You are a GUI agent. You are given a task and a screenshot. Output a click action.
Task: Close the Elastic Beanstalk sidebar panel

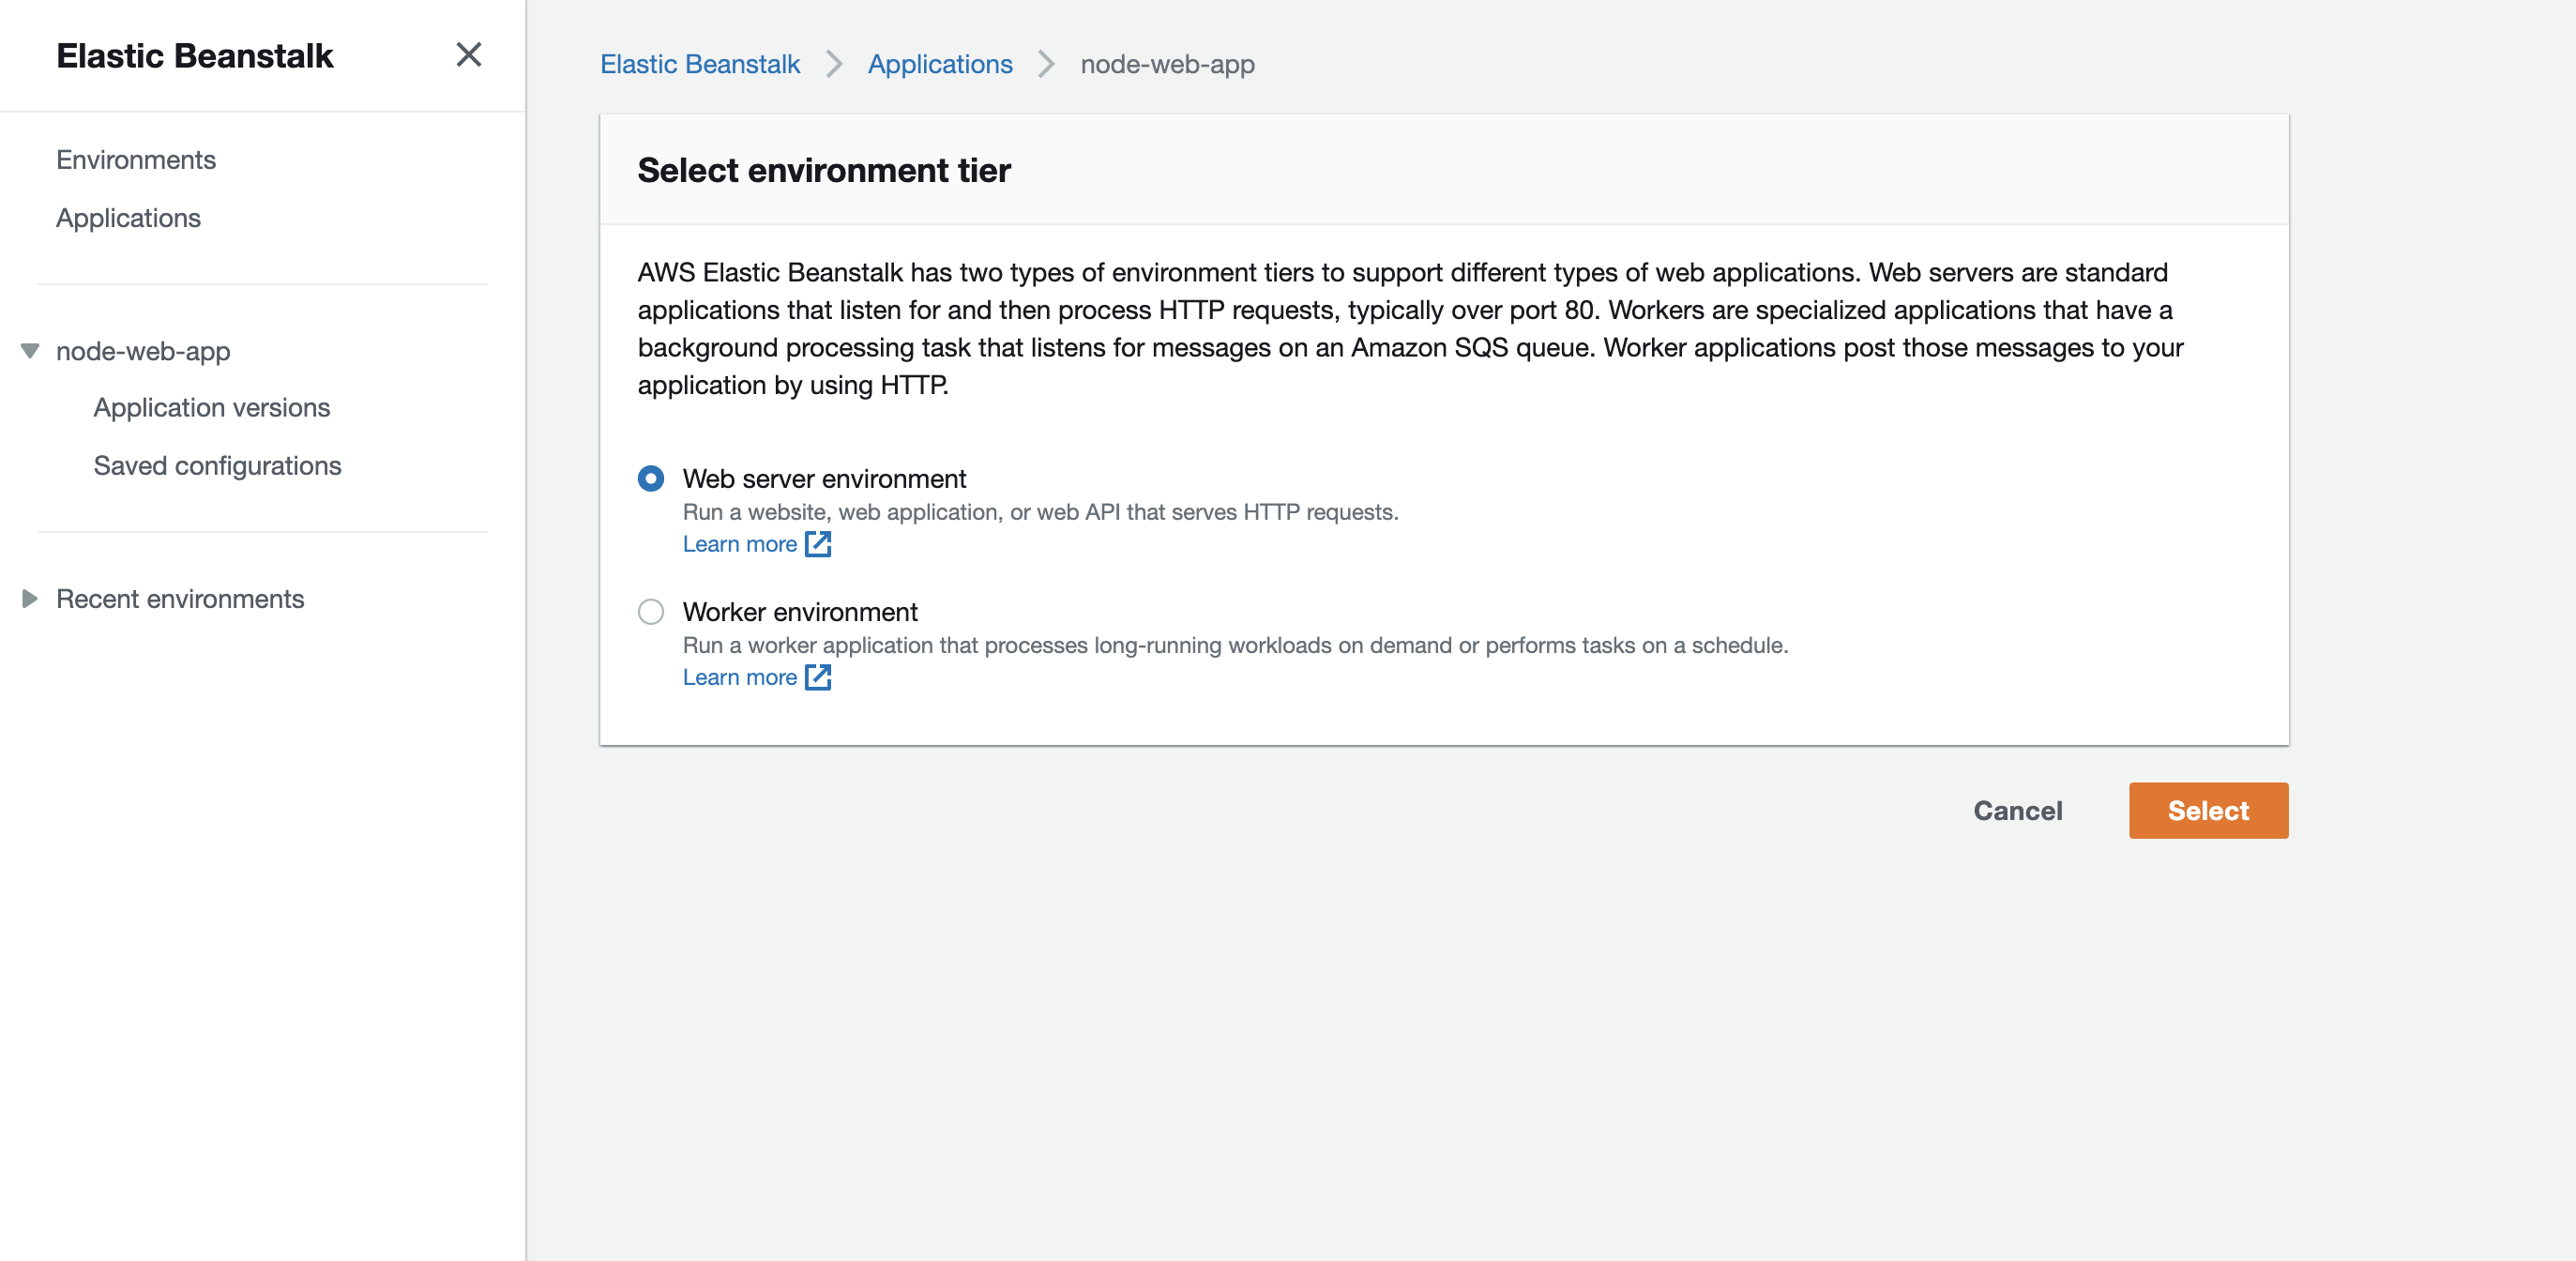point(468,54)
